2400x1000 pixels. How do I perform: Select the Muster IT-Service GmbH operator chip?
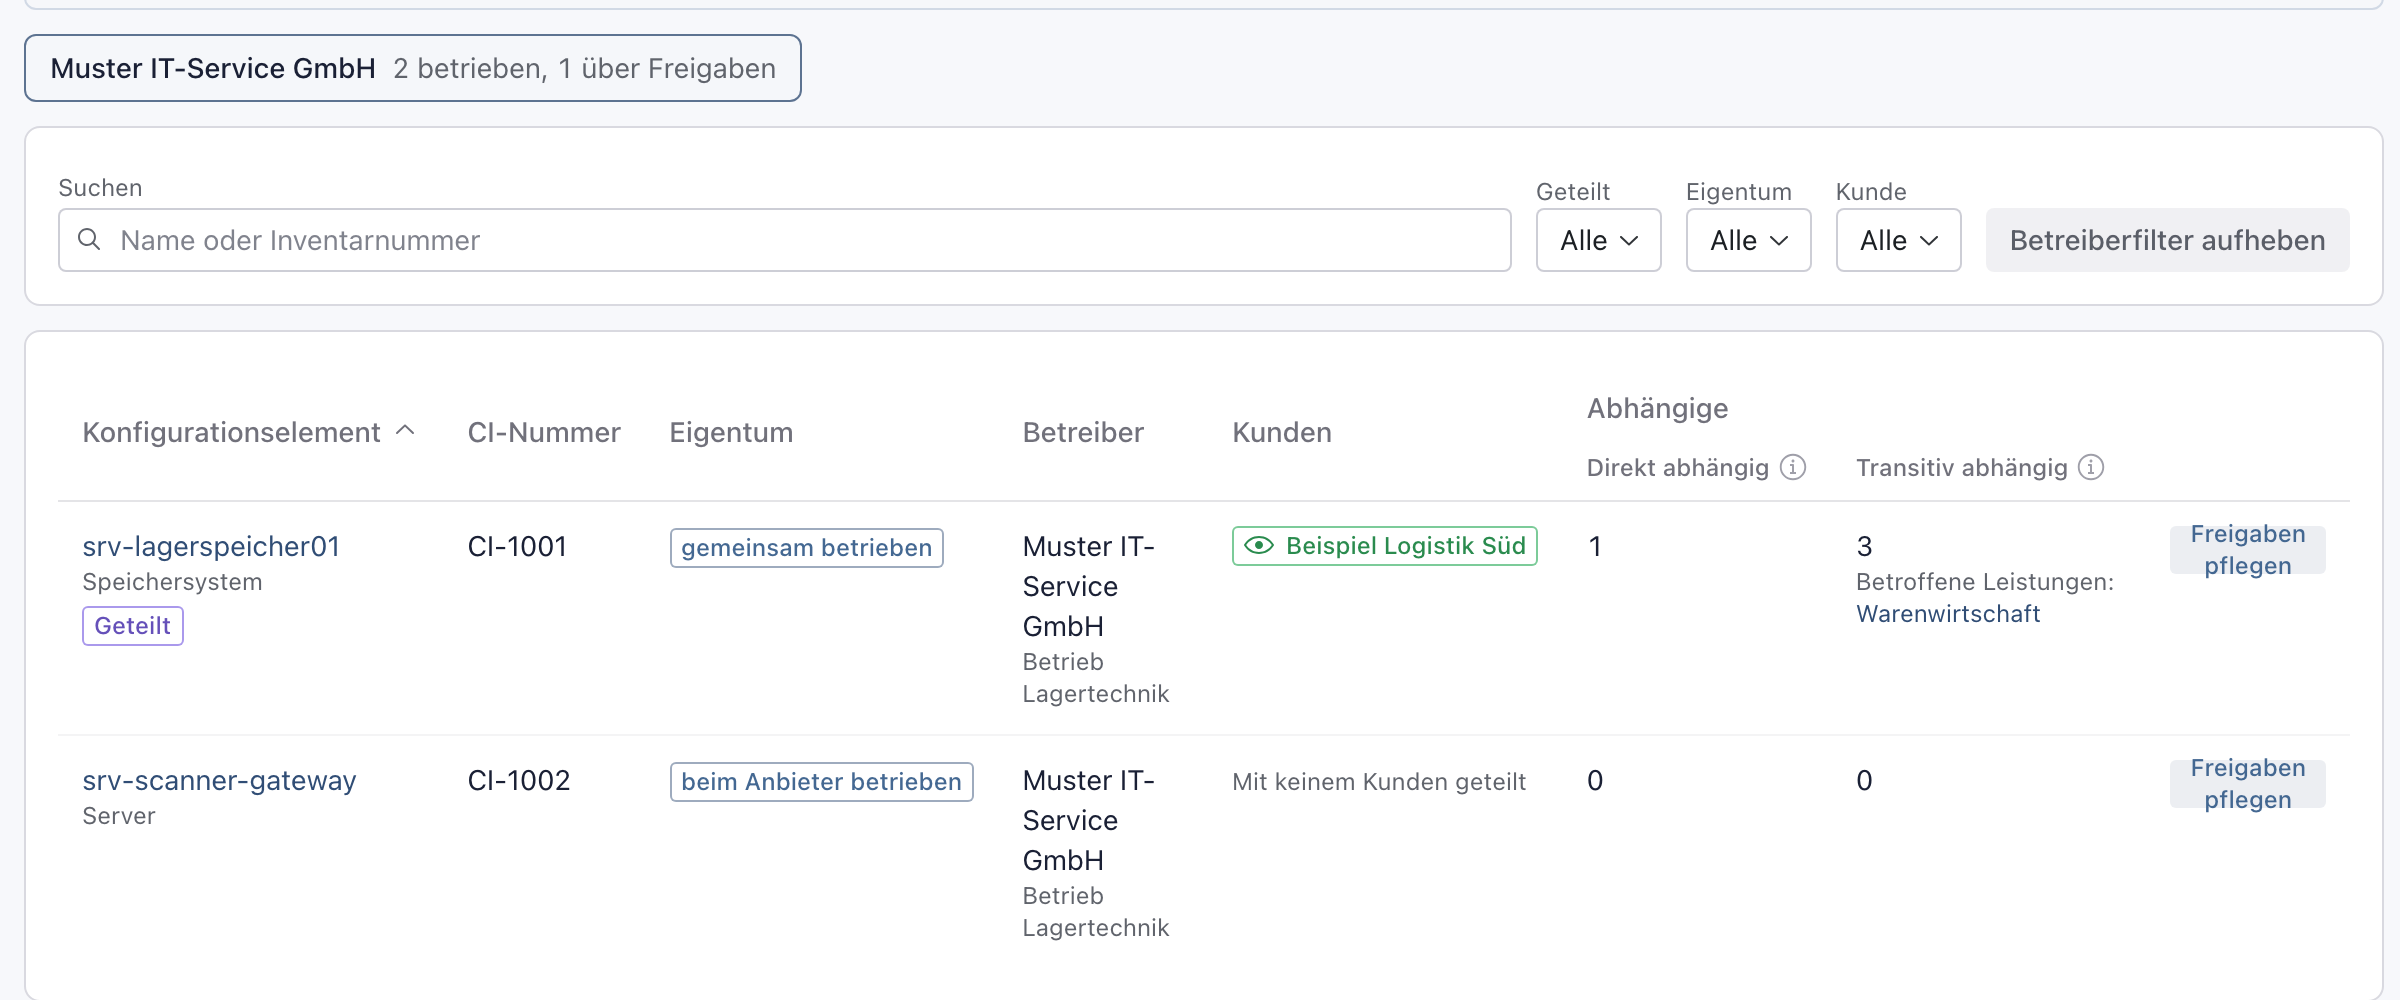coord(413,68)
